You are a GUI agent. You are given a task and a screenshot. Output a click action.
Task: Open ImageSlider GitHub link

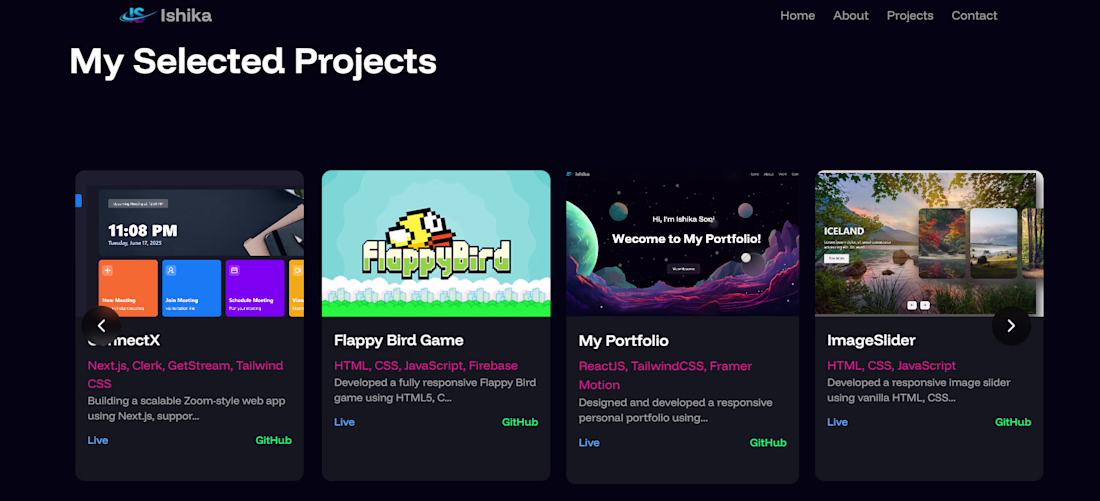[1013, 422]
